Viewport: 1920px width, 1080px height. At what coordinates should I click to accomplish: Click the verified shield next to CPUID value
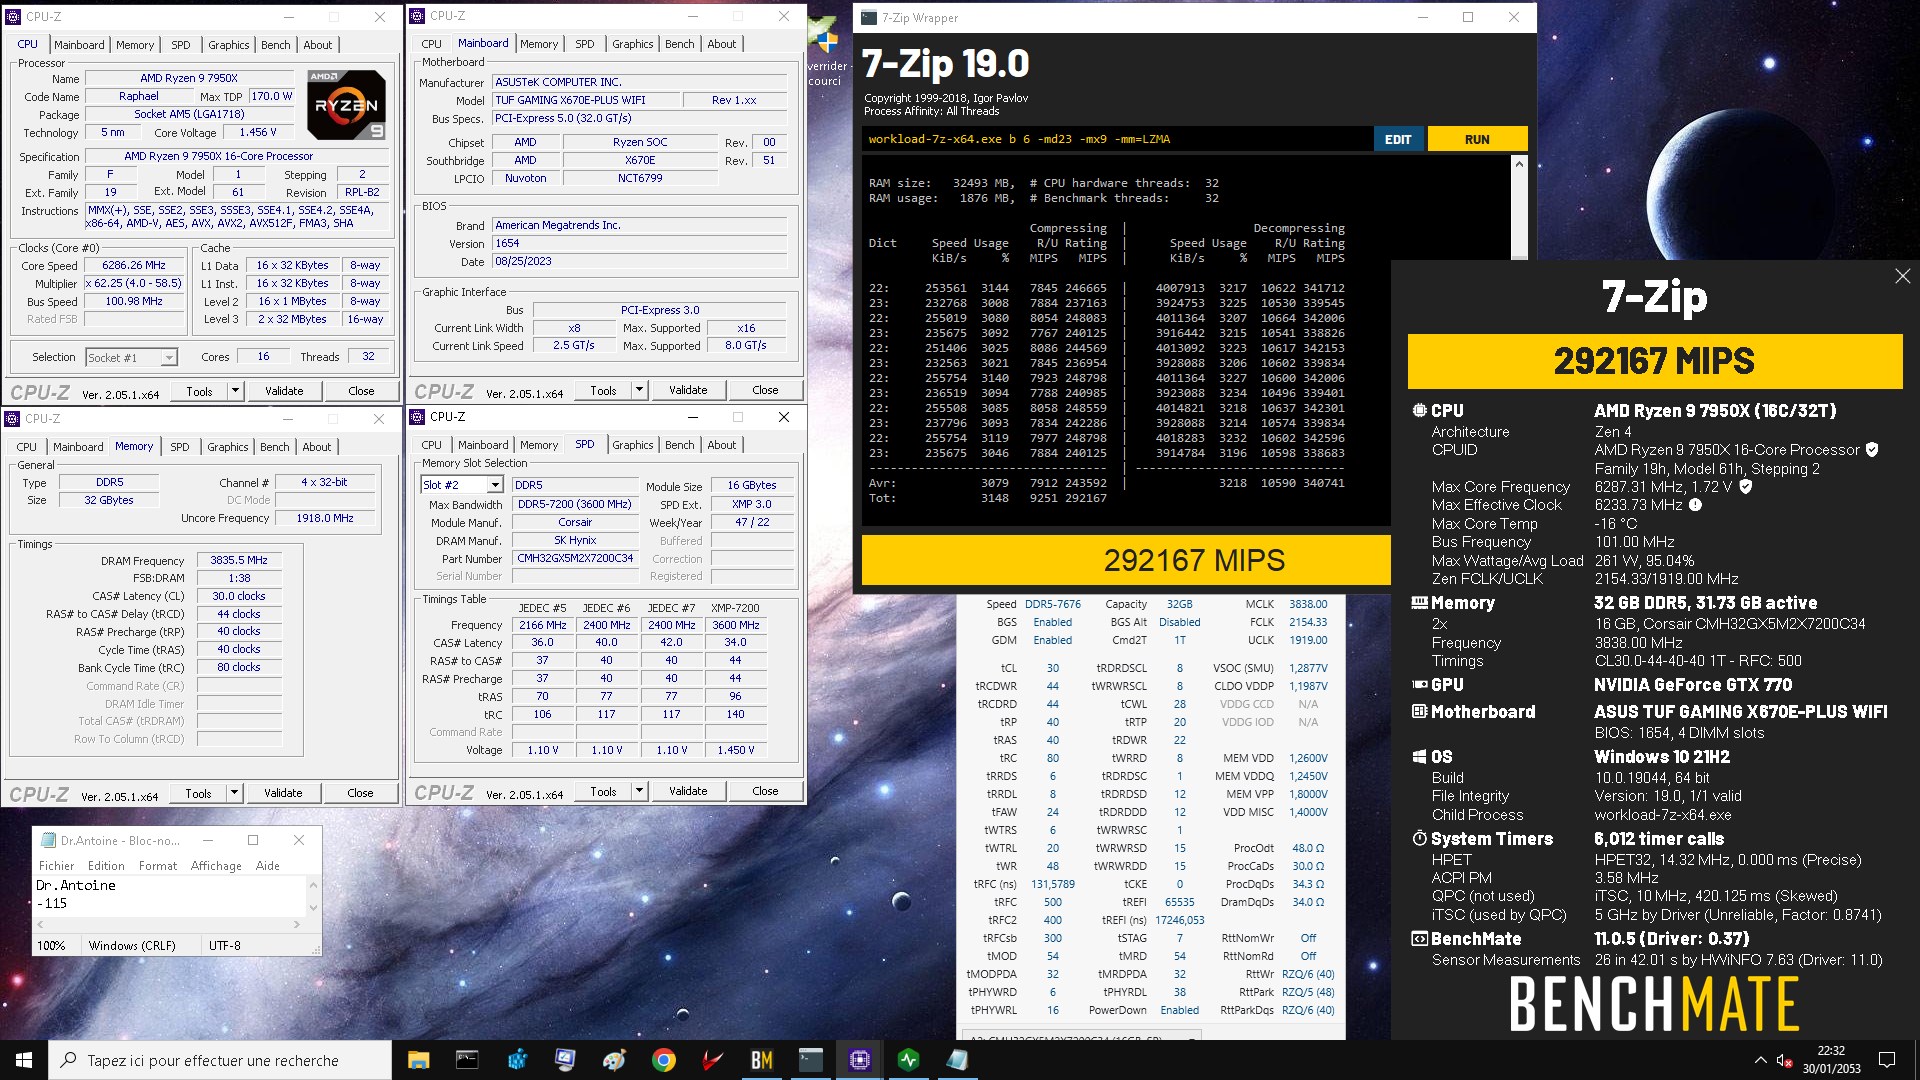1872,450
